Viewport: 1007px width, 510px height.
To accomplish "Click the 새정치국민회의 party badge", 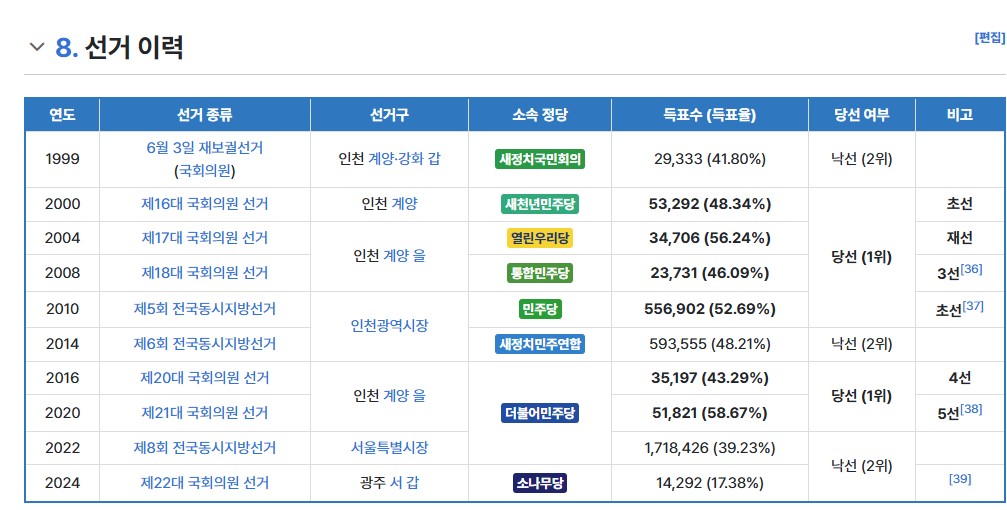I will pos(540,159).
